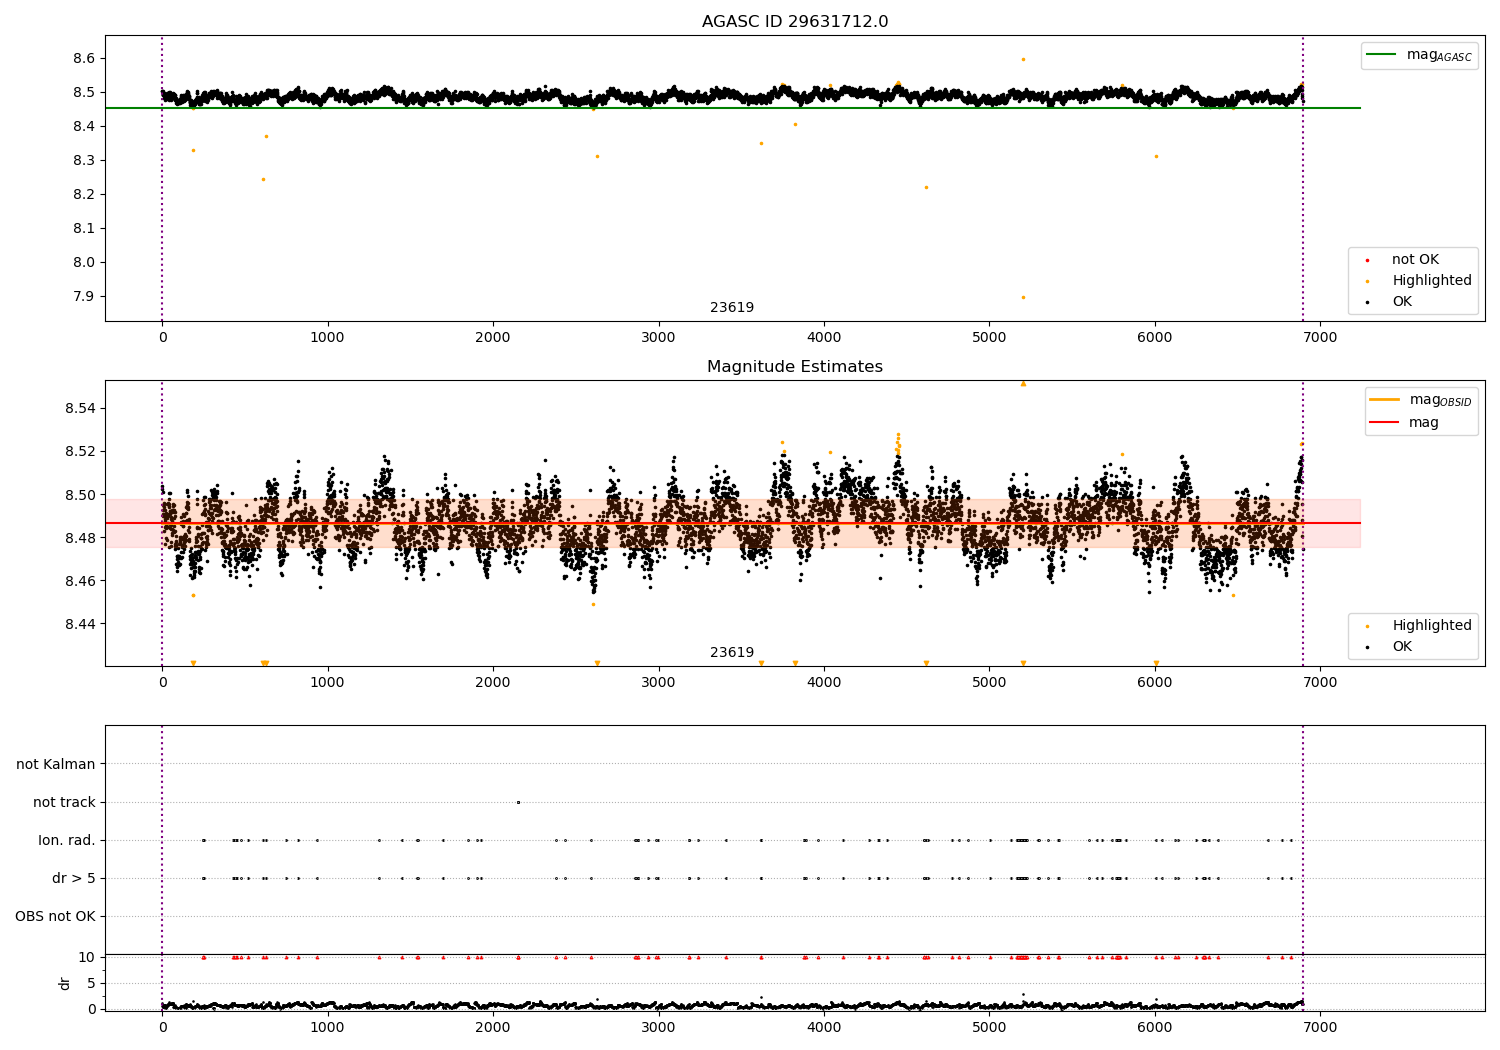1500x1050 pixels.
Task: Click the 8.0 y-axis tick label
Action: (x=84, y=263)
